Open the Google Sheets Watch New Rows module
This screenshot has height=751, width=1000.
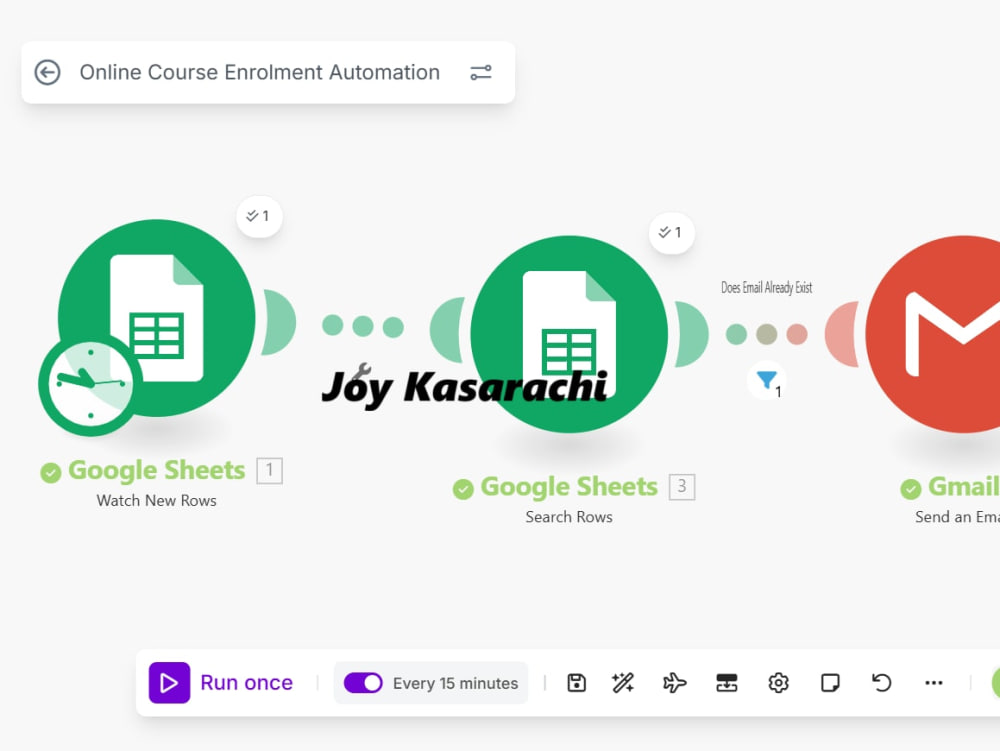pyautogui.click(x=157, y=317)
